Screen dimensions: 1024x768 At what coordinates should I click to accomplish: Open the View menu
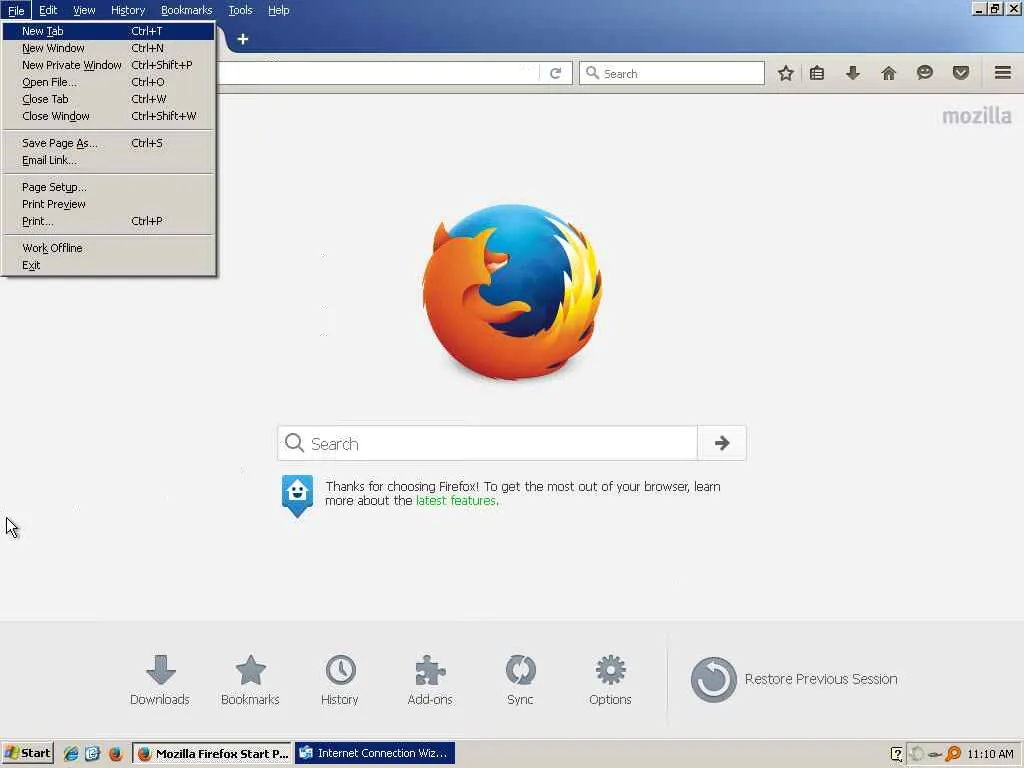[84, 10]
